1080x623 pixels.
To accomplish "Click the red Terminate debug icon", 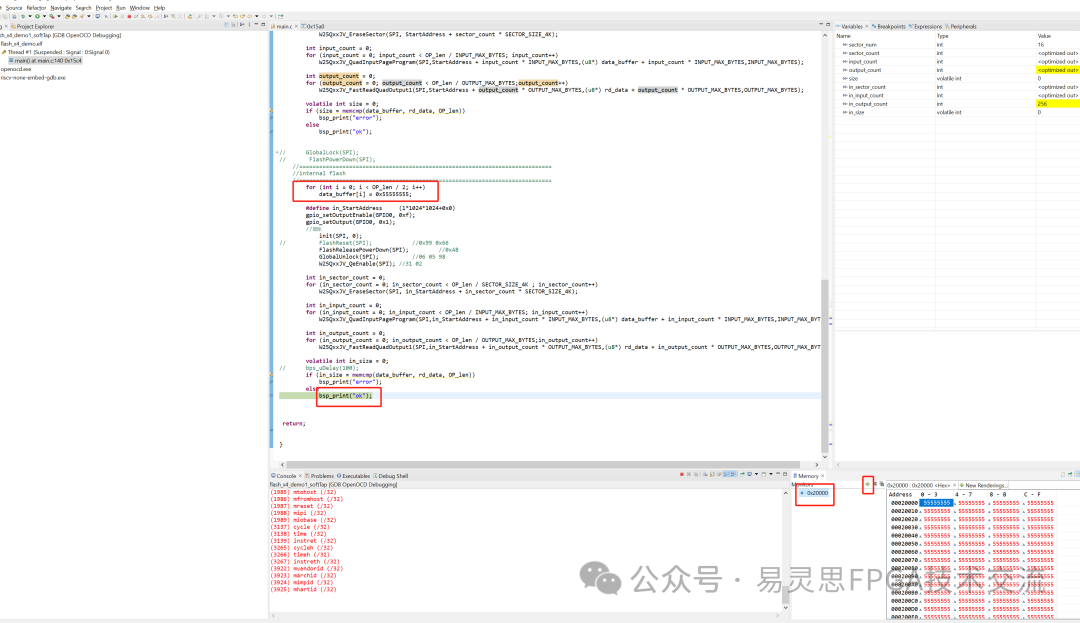I will click(129, 17).
